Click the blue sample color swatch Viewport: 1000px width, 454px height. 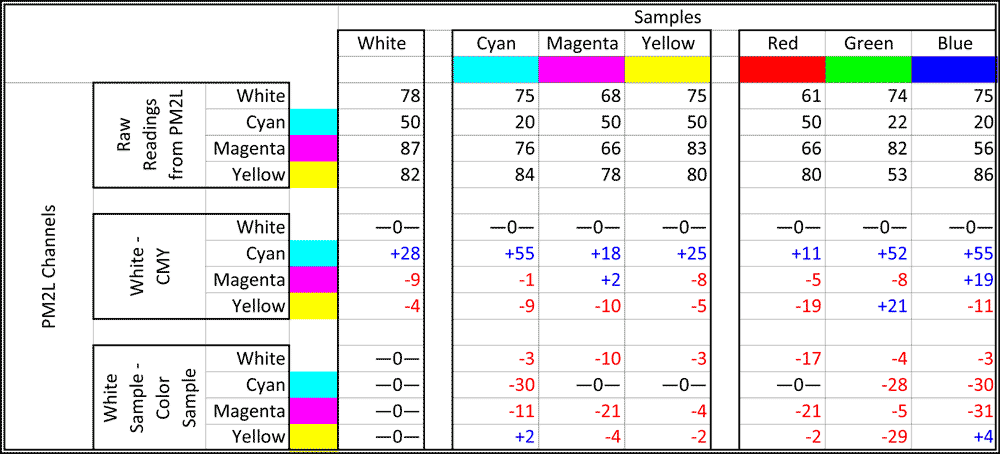pyautogui.click(x=955, y=69)
